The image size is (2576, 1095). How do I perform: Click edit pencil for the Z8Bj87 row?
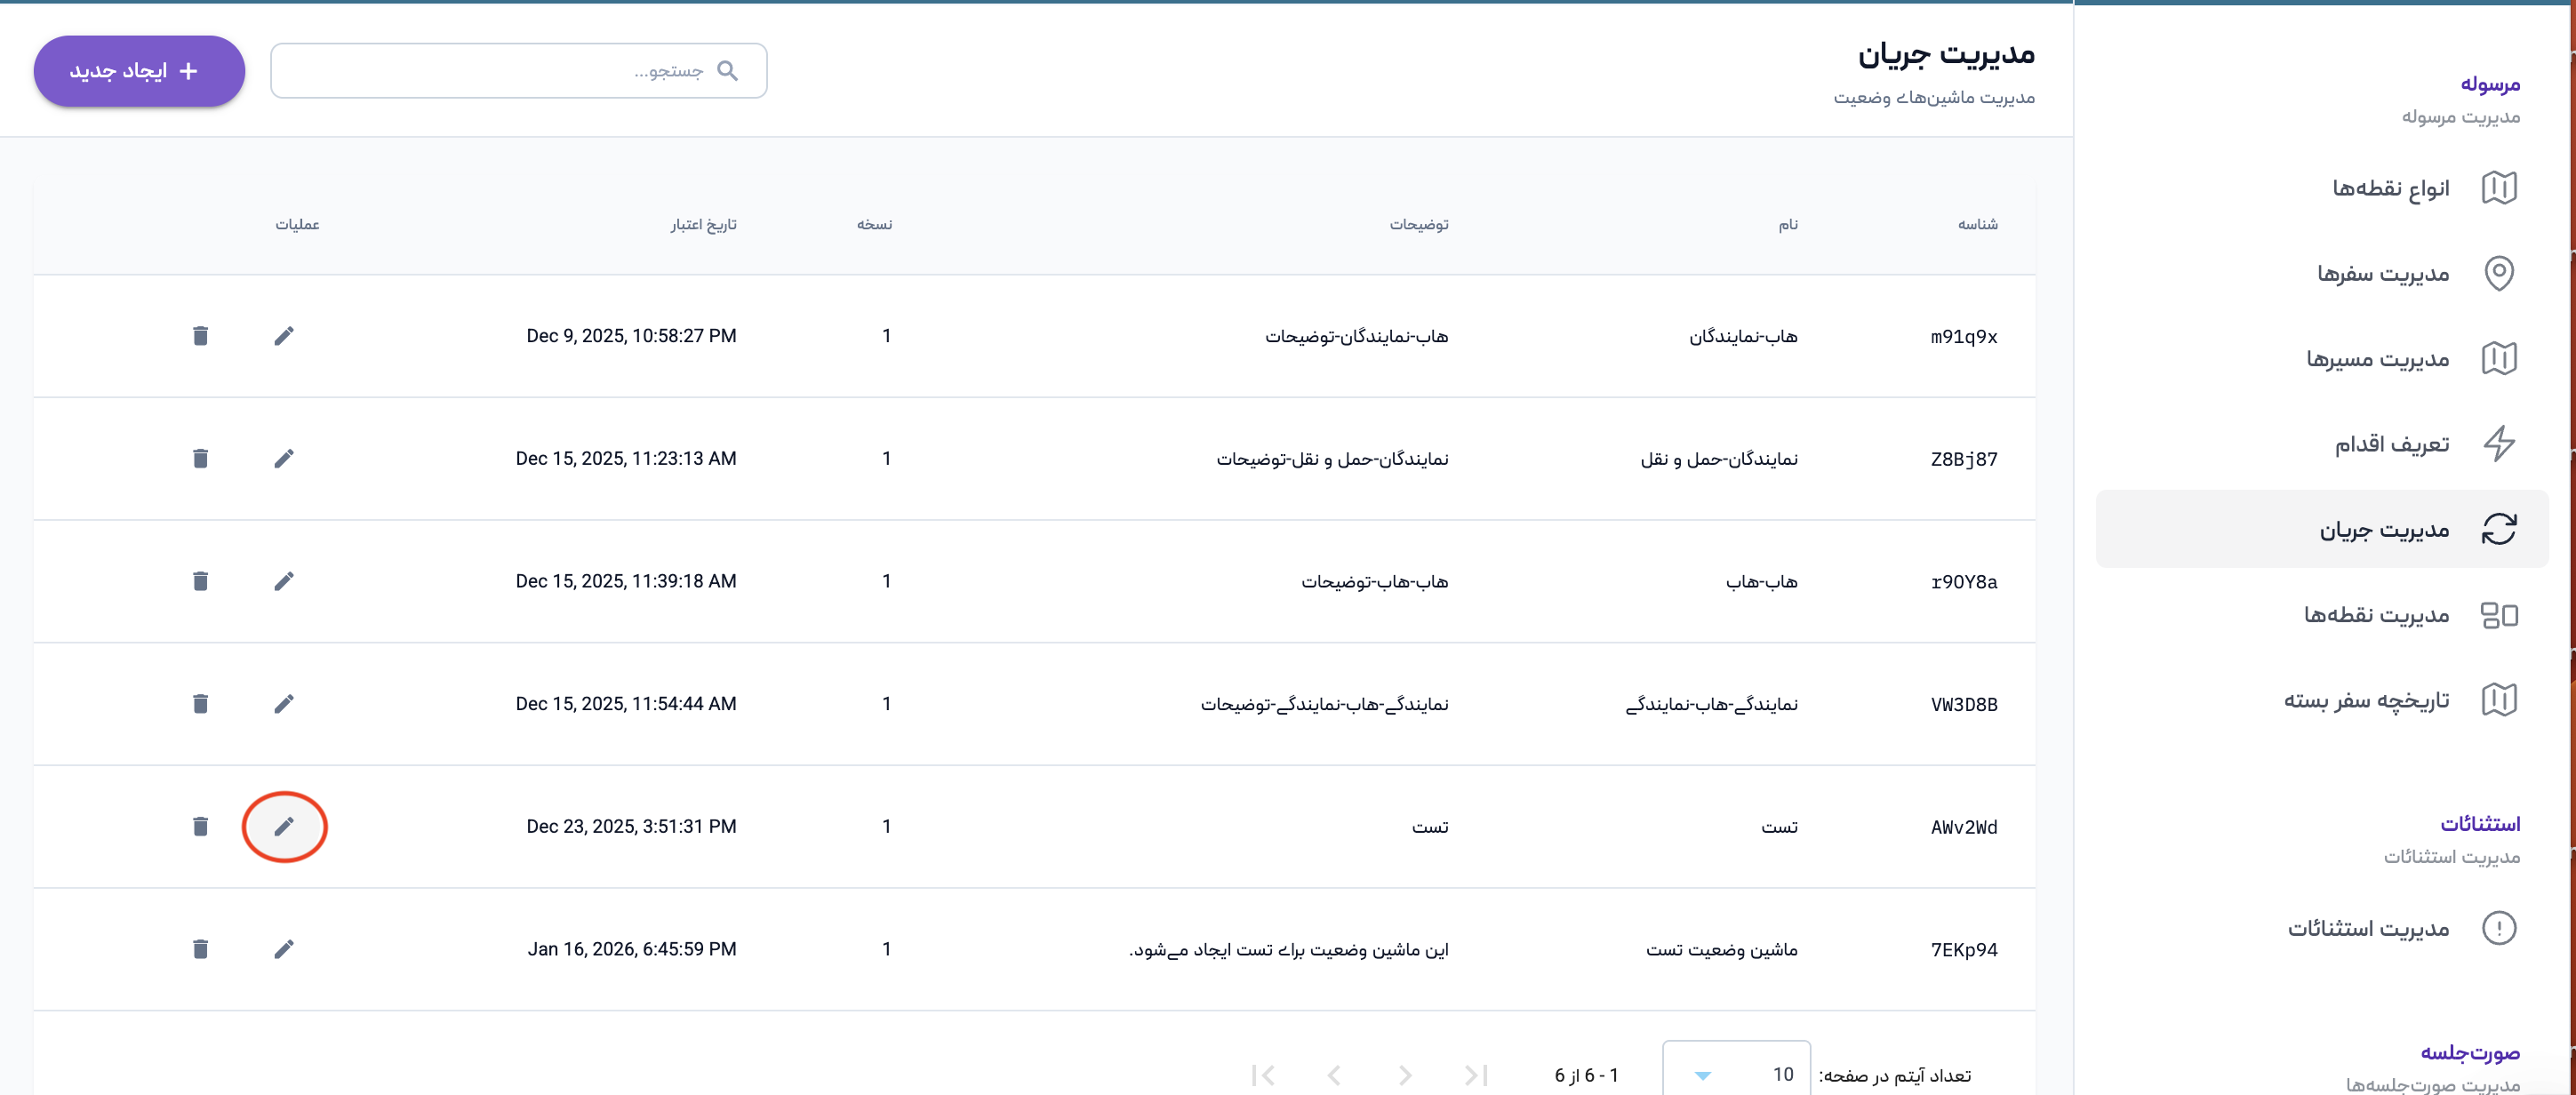(284, 458)
